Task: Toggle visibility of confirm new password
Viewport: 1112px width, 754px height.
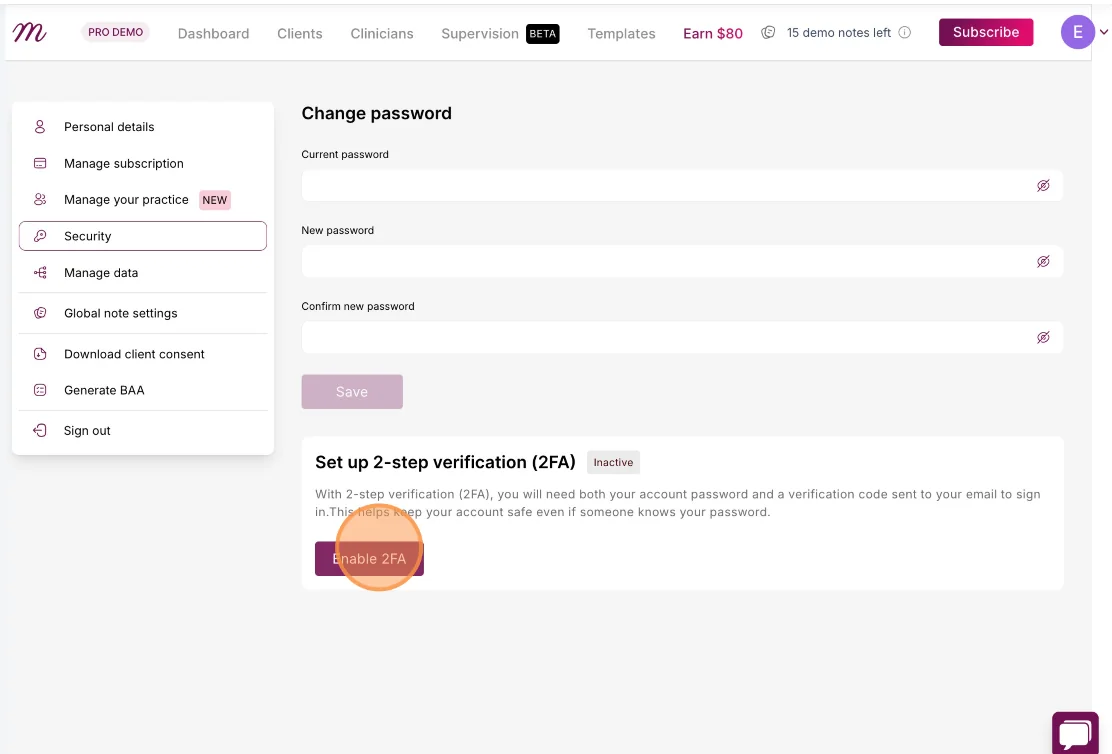Action: pyautogui.click(x=1042, y=338)
